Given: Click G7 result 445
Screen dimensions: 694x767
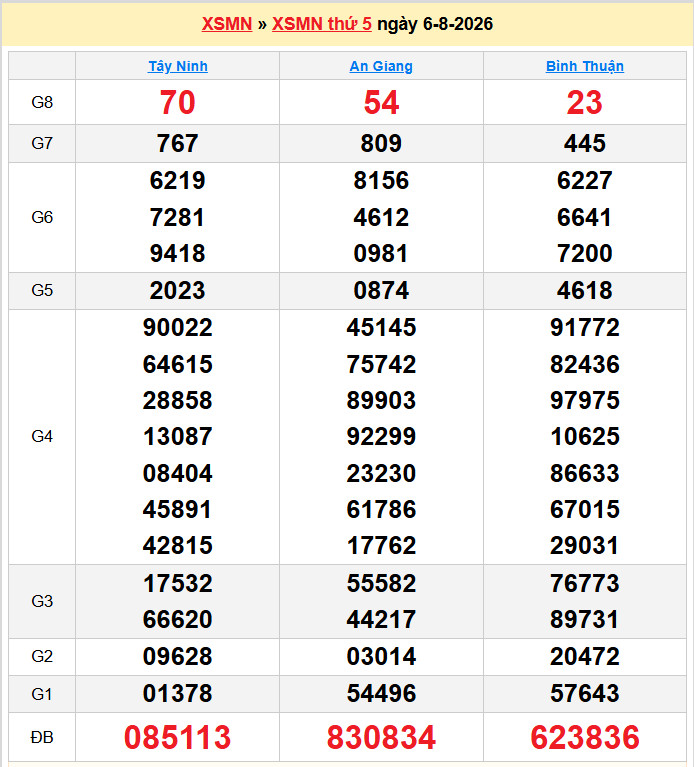Looking at the screenshot, I should (585, 143).
